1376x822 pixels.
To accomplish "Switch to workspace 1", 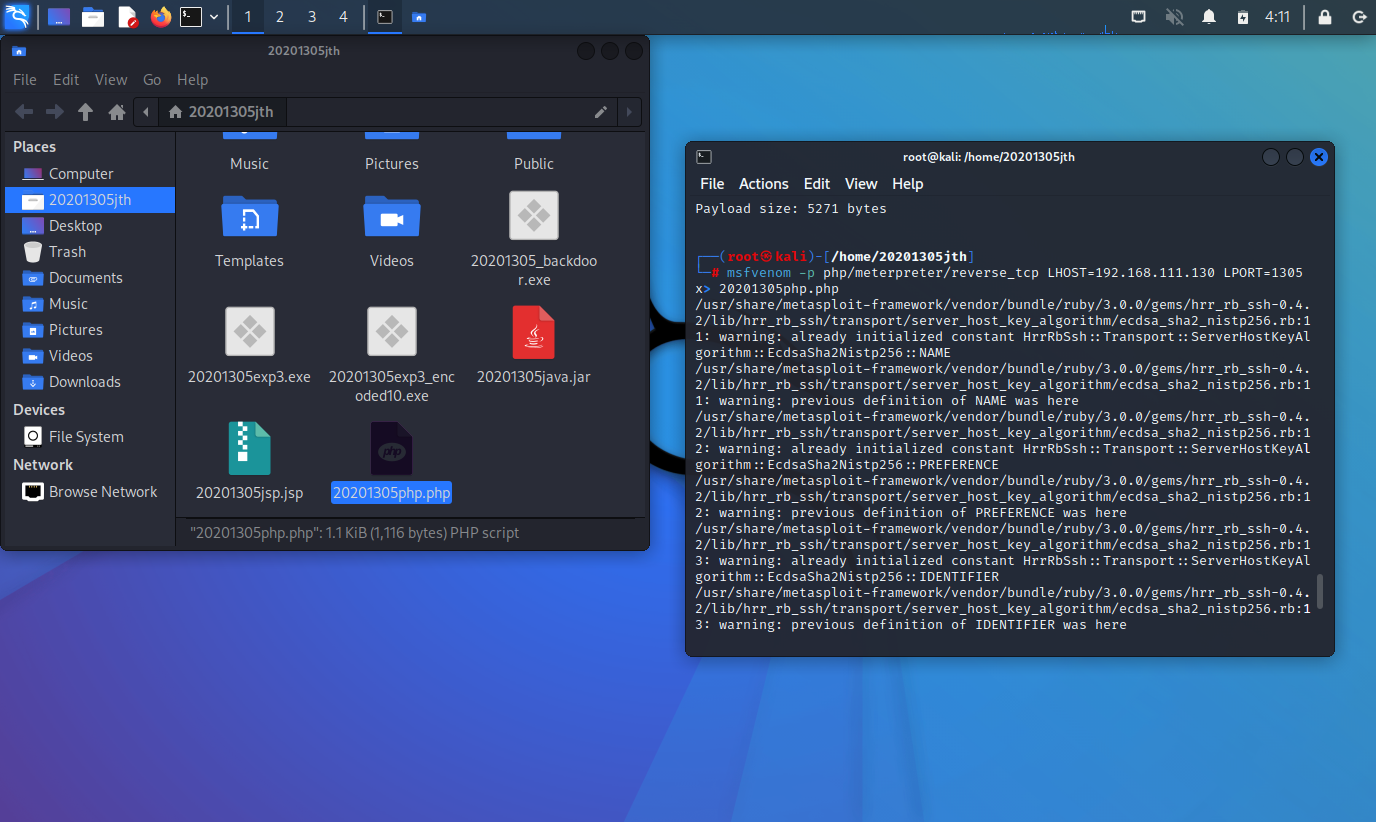I will pyautogui.click(x=248, y=17).
